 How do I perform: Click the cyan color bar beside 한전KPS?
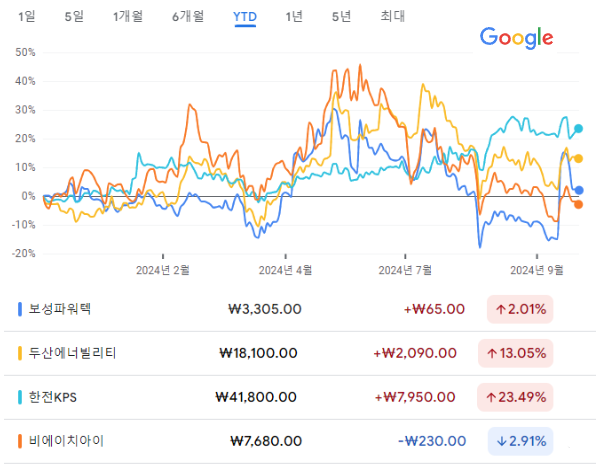coord(20,397)
